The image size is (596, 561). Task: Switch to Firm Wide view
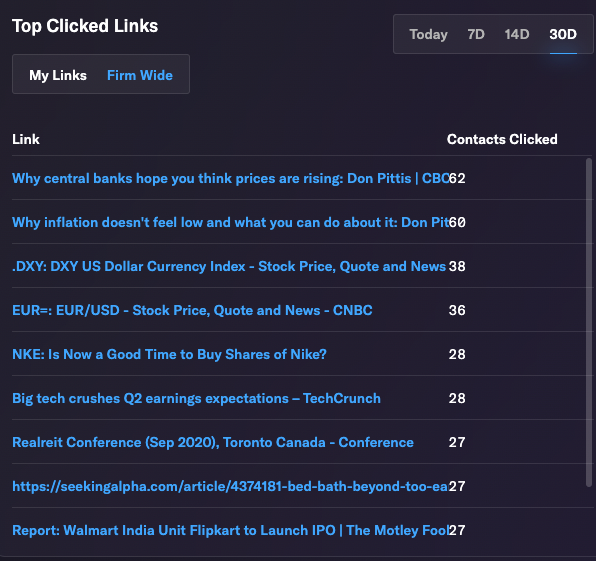[x=140, y=75]
